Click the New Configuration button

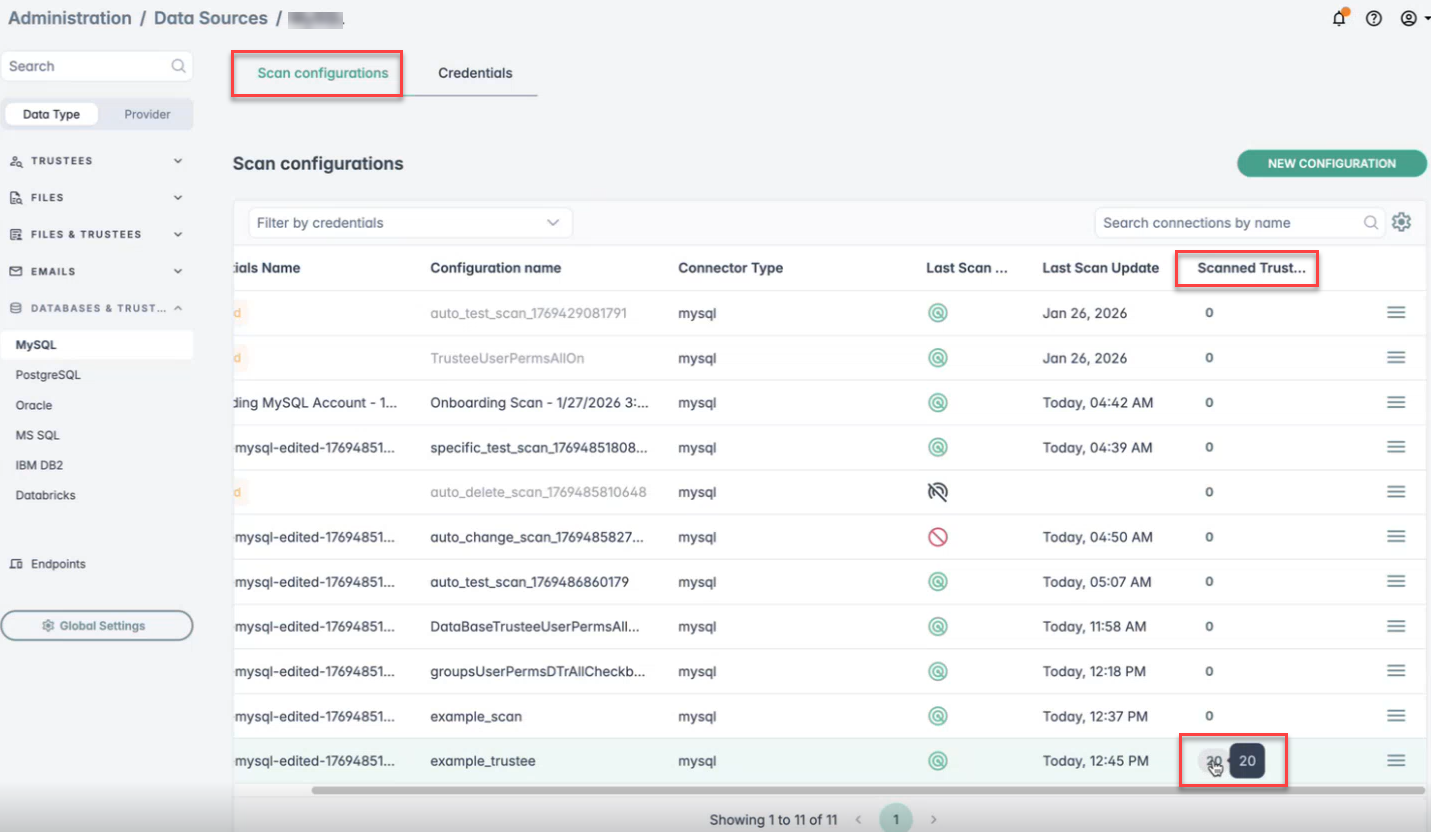point(1331,163)
